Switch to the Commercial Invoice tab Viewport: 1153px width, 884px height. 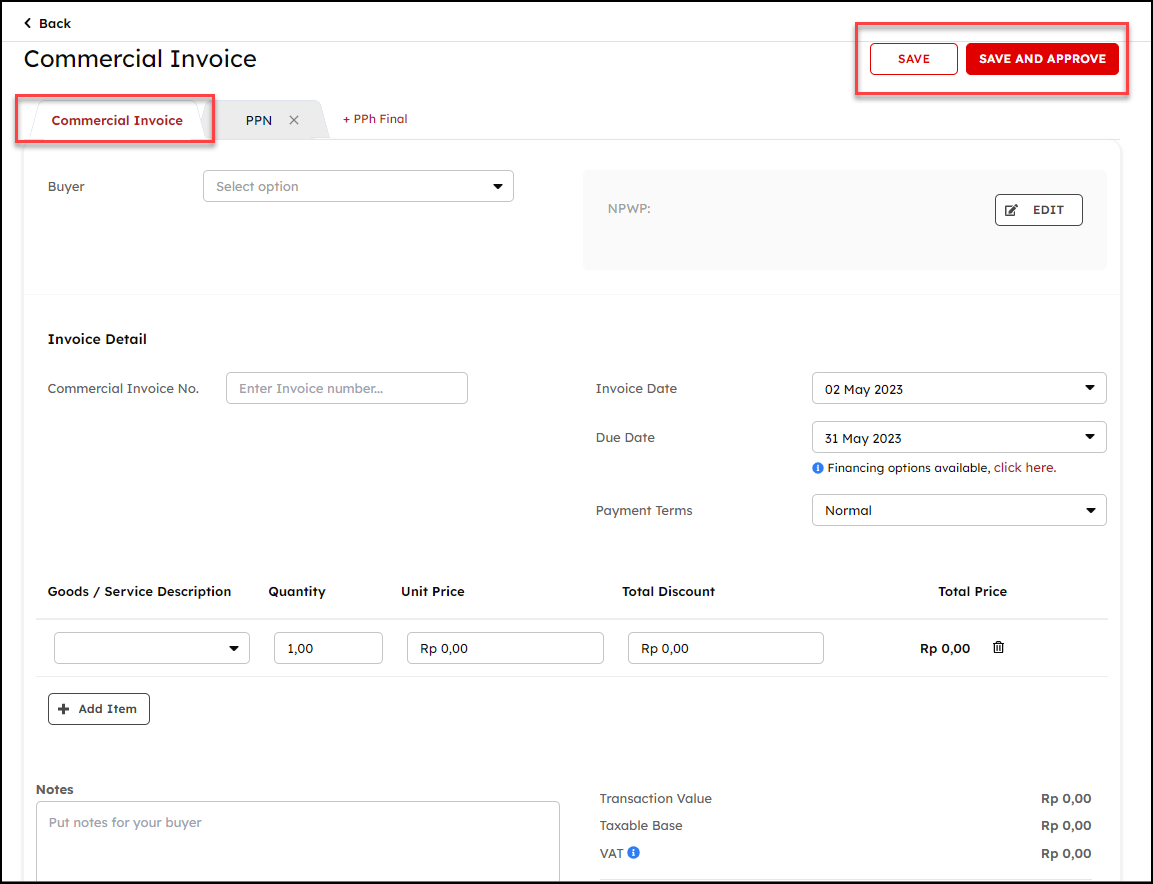click(117, 120)
